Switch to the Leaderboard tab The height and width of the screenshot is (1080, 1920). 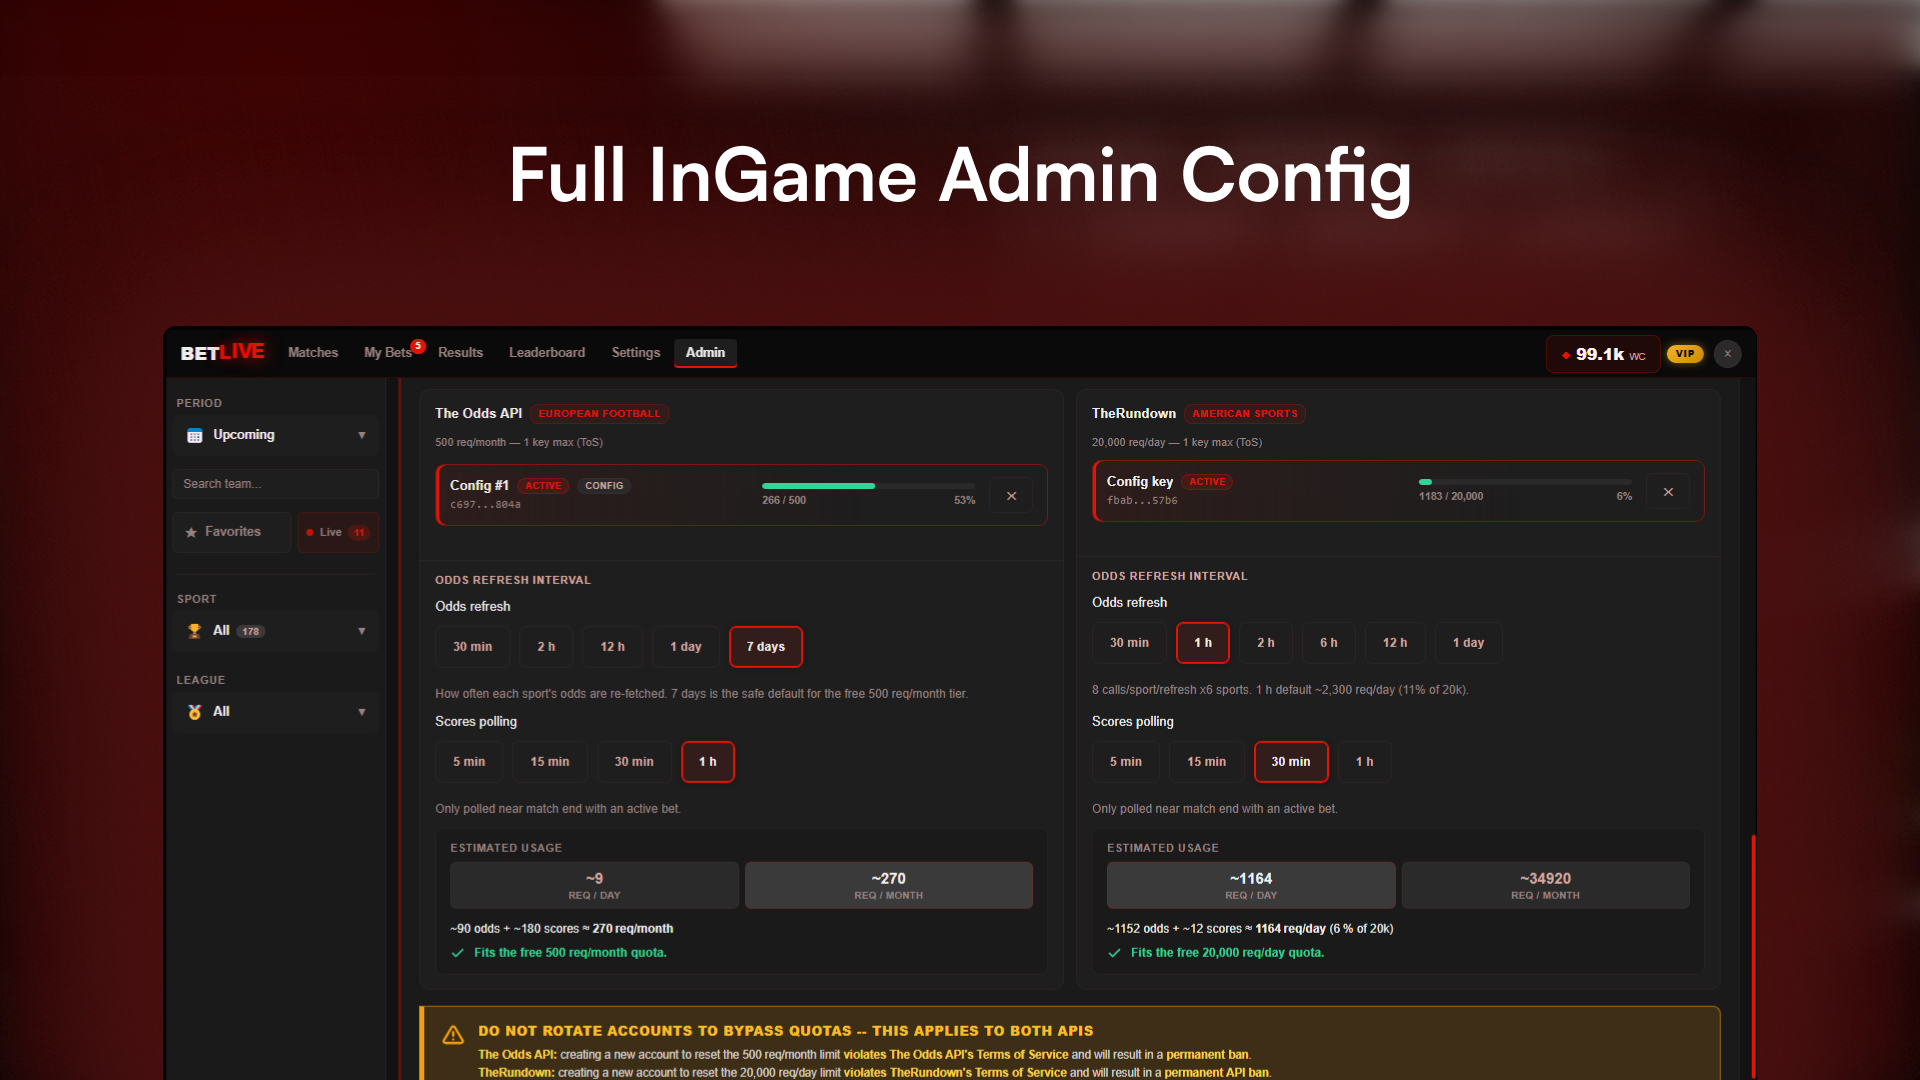pos(547,353)
